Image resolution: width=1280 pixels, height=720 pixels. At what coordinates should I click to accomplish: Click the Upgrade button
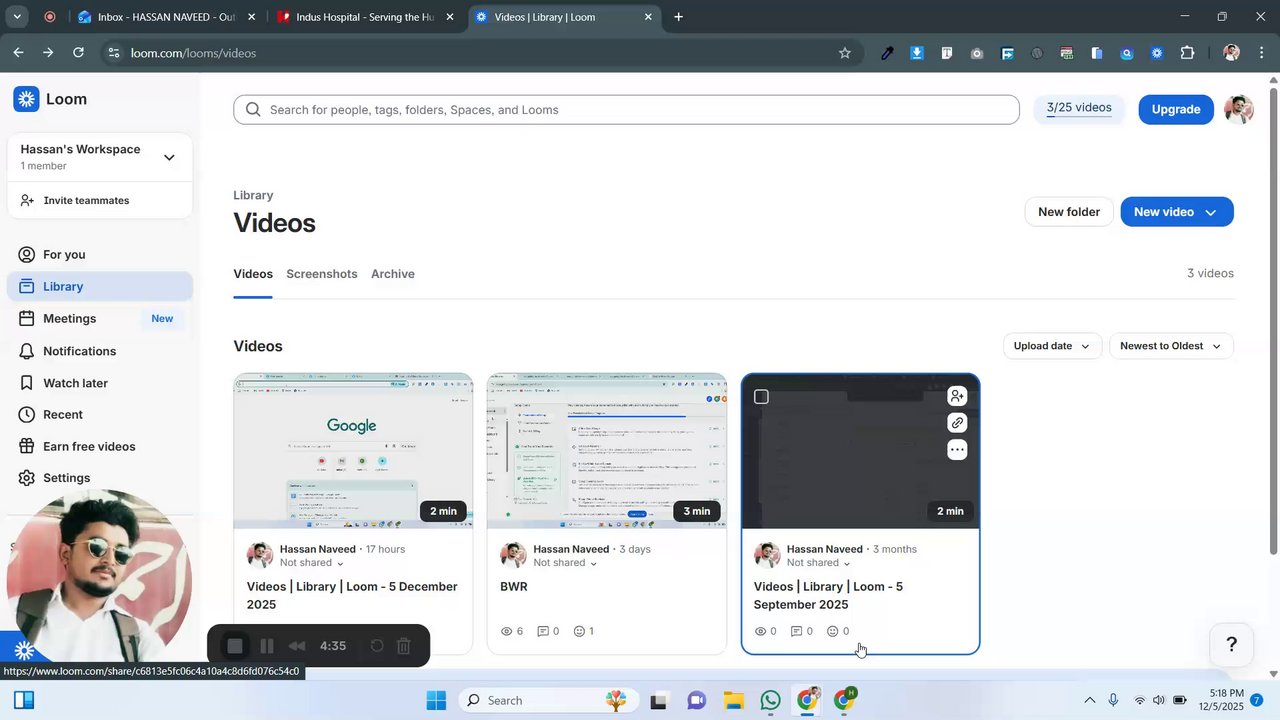click(1176, 109)
